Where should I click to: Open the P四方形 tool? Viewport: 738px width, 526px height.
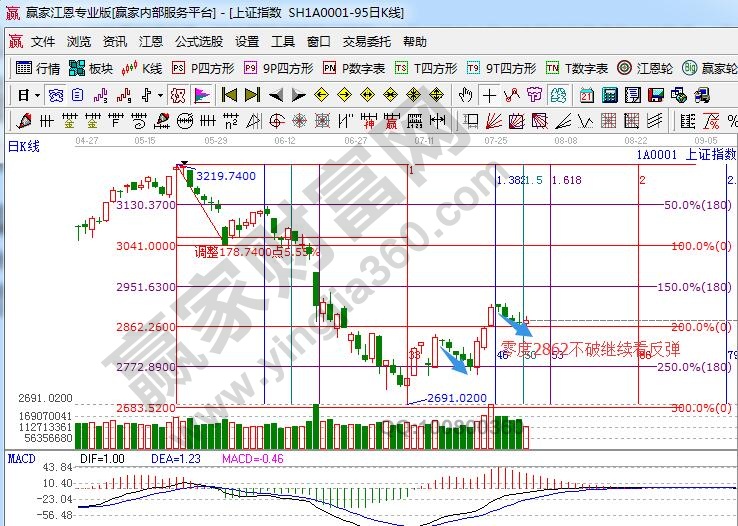coord(203,68)
